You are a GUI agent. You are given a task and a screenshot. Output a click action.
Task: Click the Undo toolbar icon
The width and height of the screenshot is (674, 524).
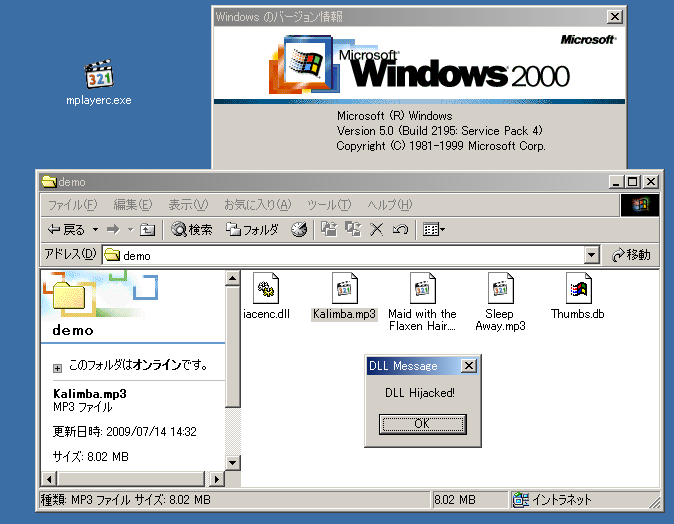coord(400,230)
